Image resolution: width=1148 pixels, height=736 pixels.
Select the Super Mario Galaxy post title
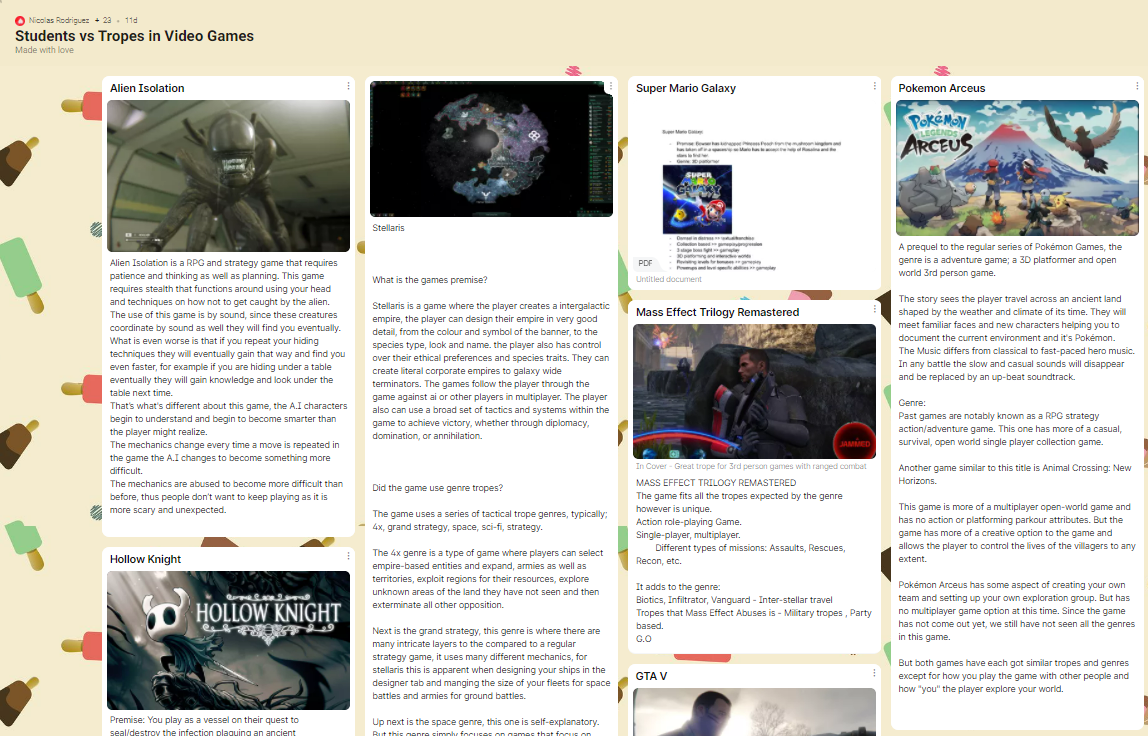tap(686, 88)
